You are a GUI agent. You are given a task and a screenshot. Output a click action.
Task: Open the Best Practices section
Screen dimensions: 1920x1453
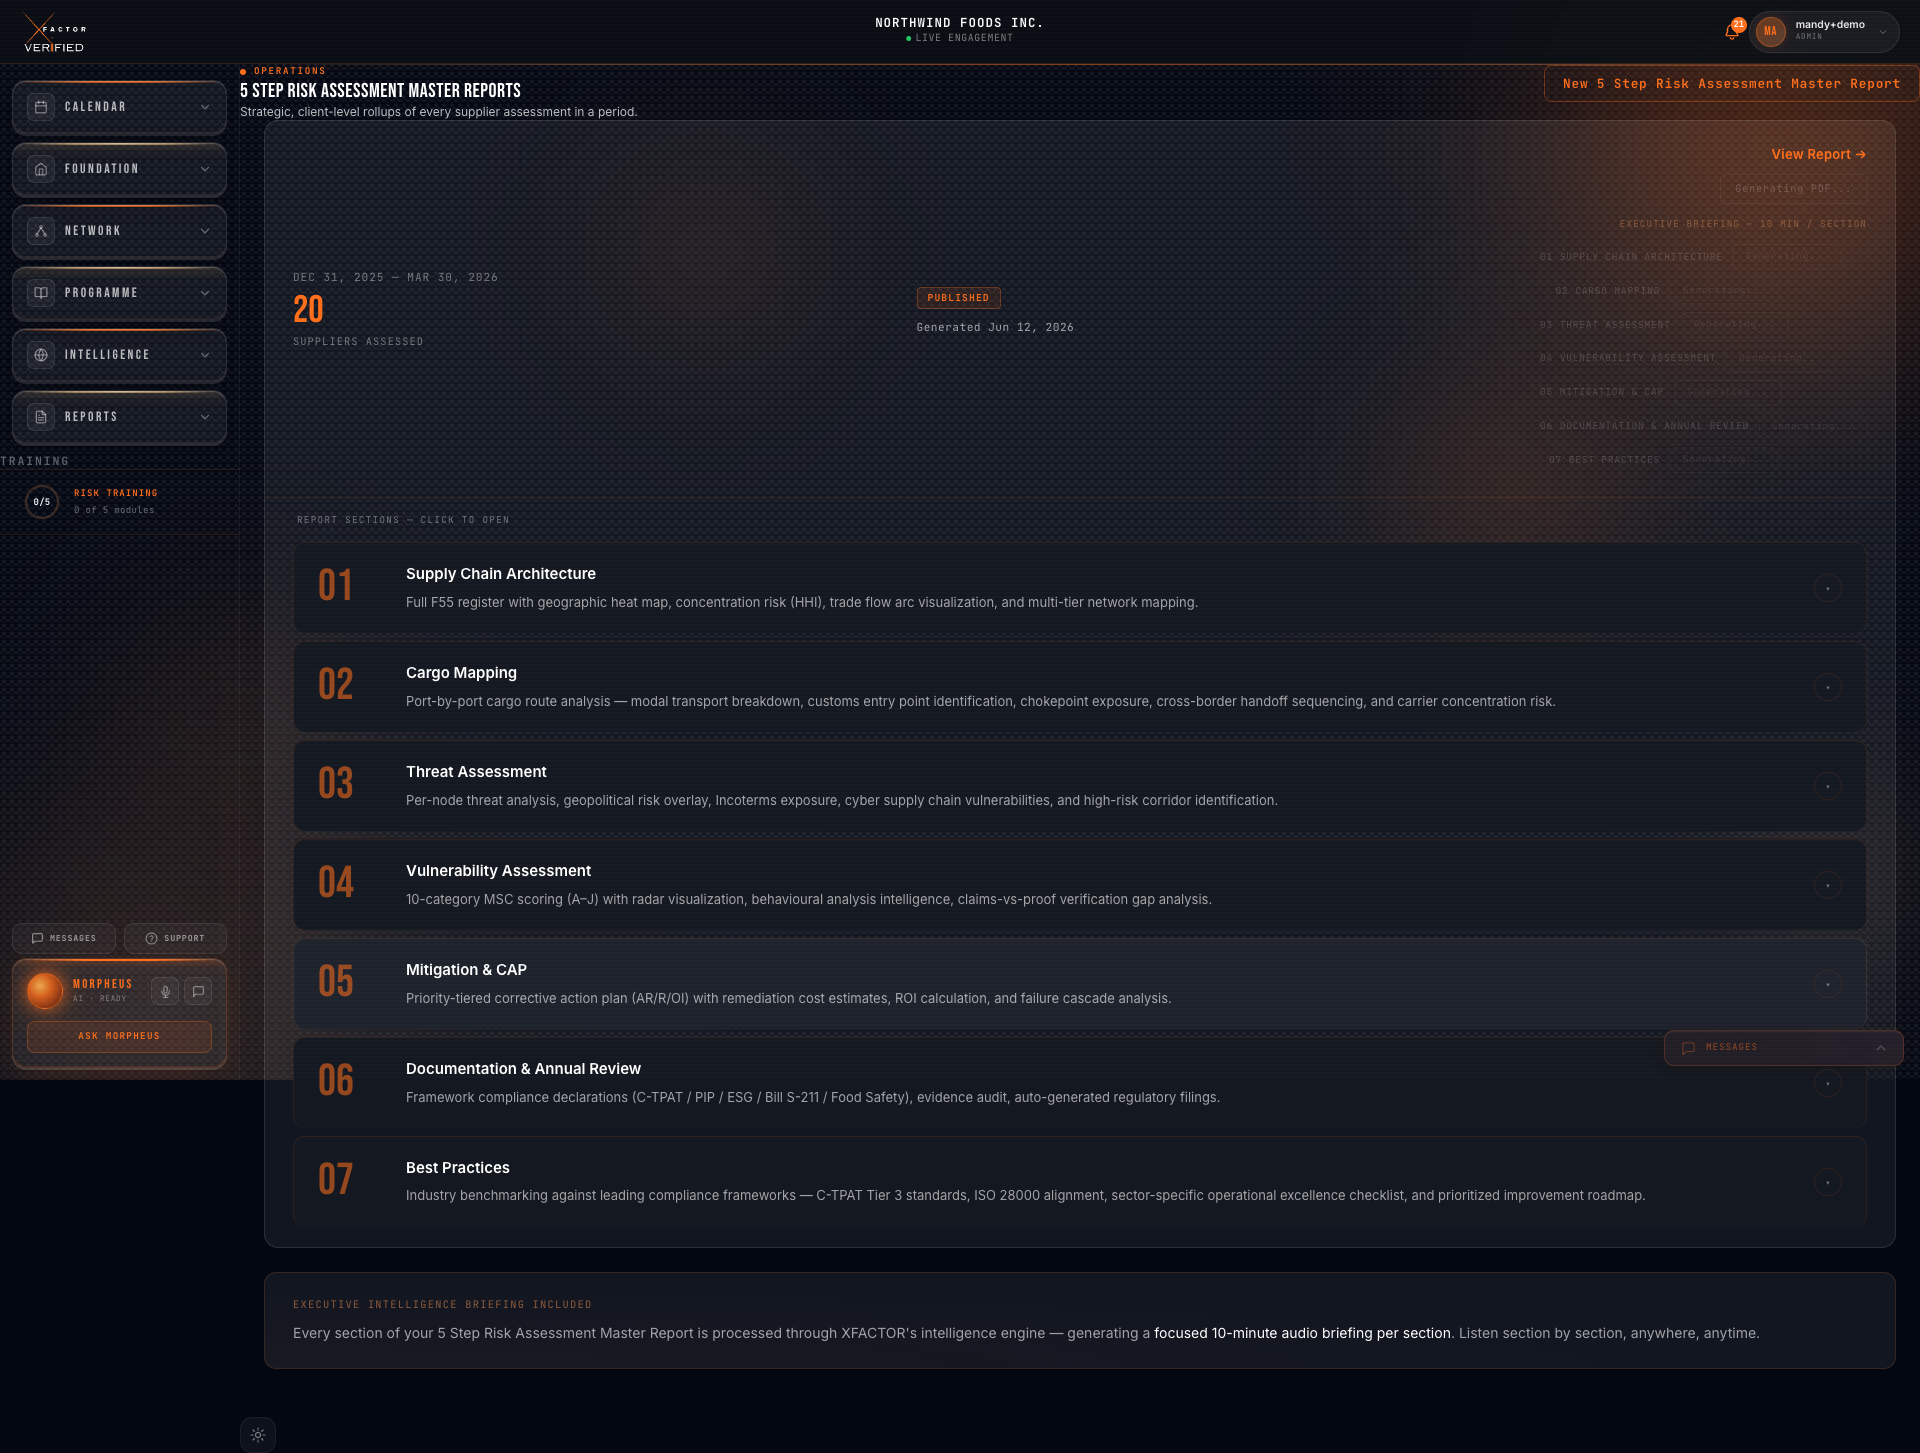[x=1079, y=1181]
